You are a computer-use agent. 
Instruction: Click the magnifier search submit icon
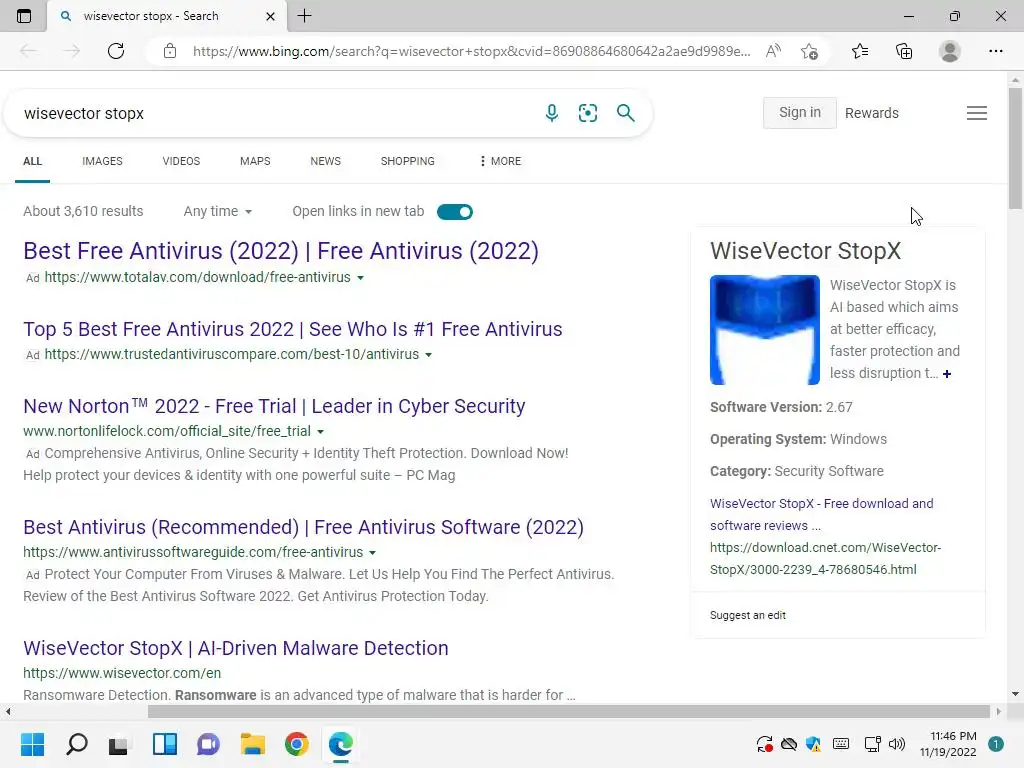point(626,113)
